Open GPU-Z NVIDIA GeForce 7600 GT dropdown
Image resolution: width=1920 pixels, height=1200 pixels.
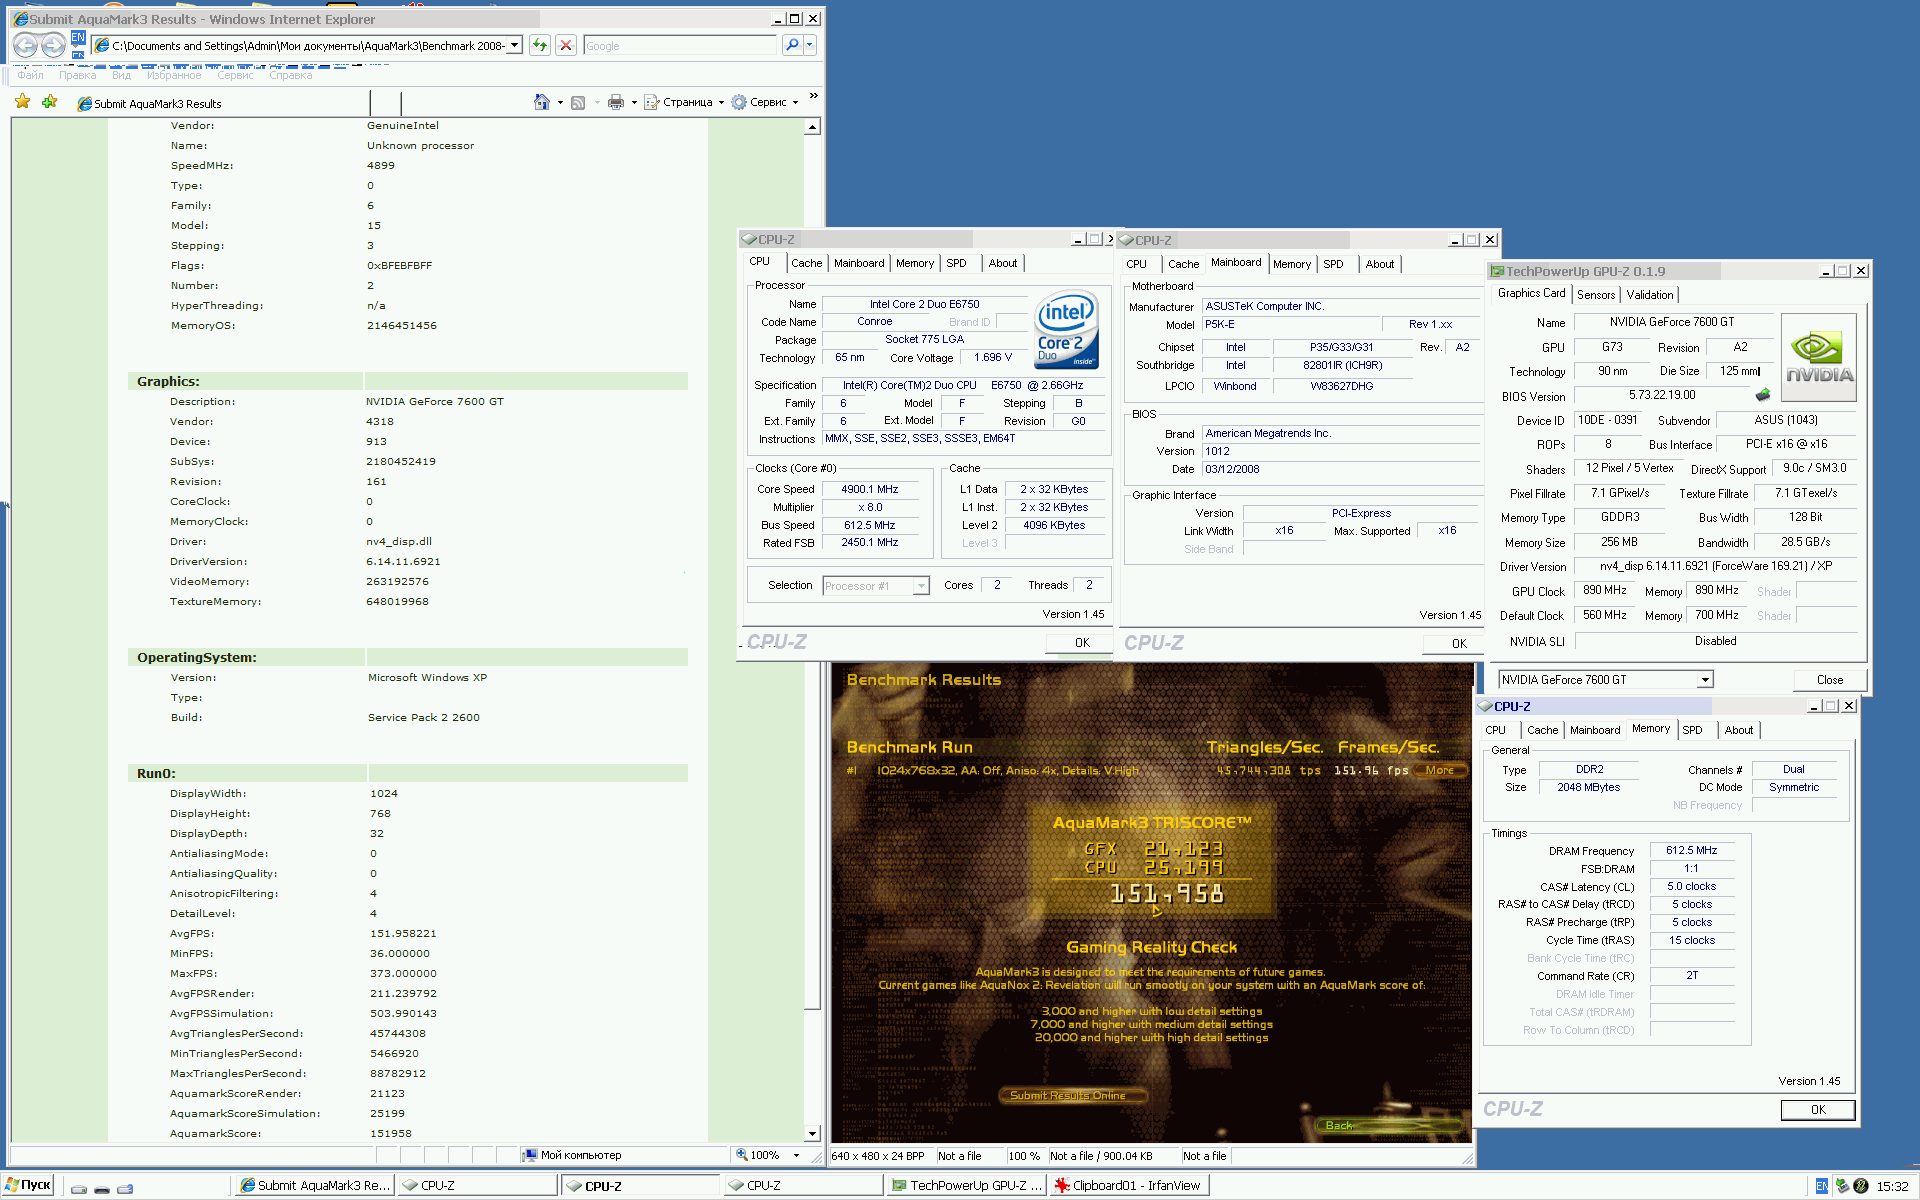coord(1705,680)
